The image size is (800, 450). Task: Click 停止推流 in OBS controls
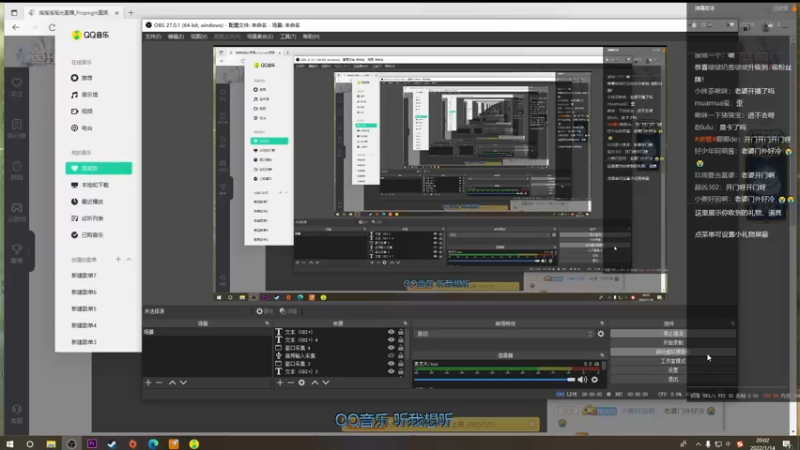673,333
